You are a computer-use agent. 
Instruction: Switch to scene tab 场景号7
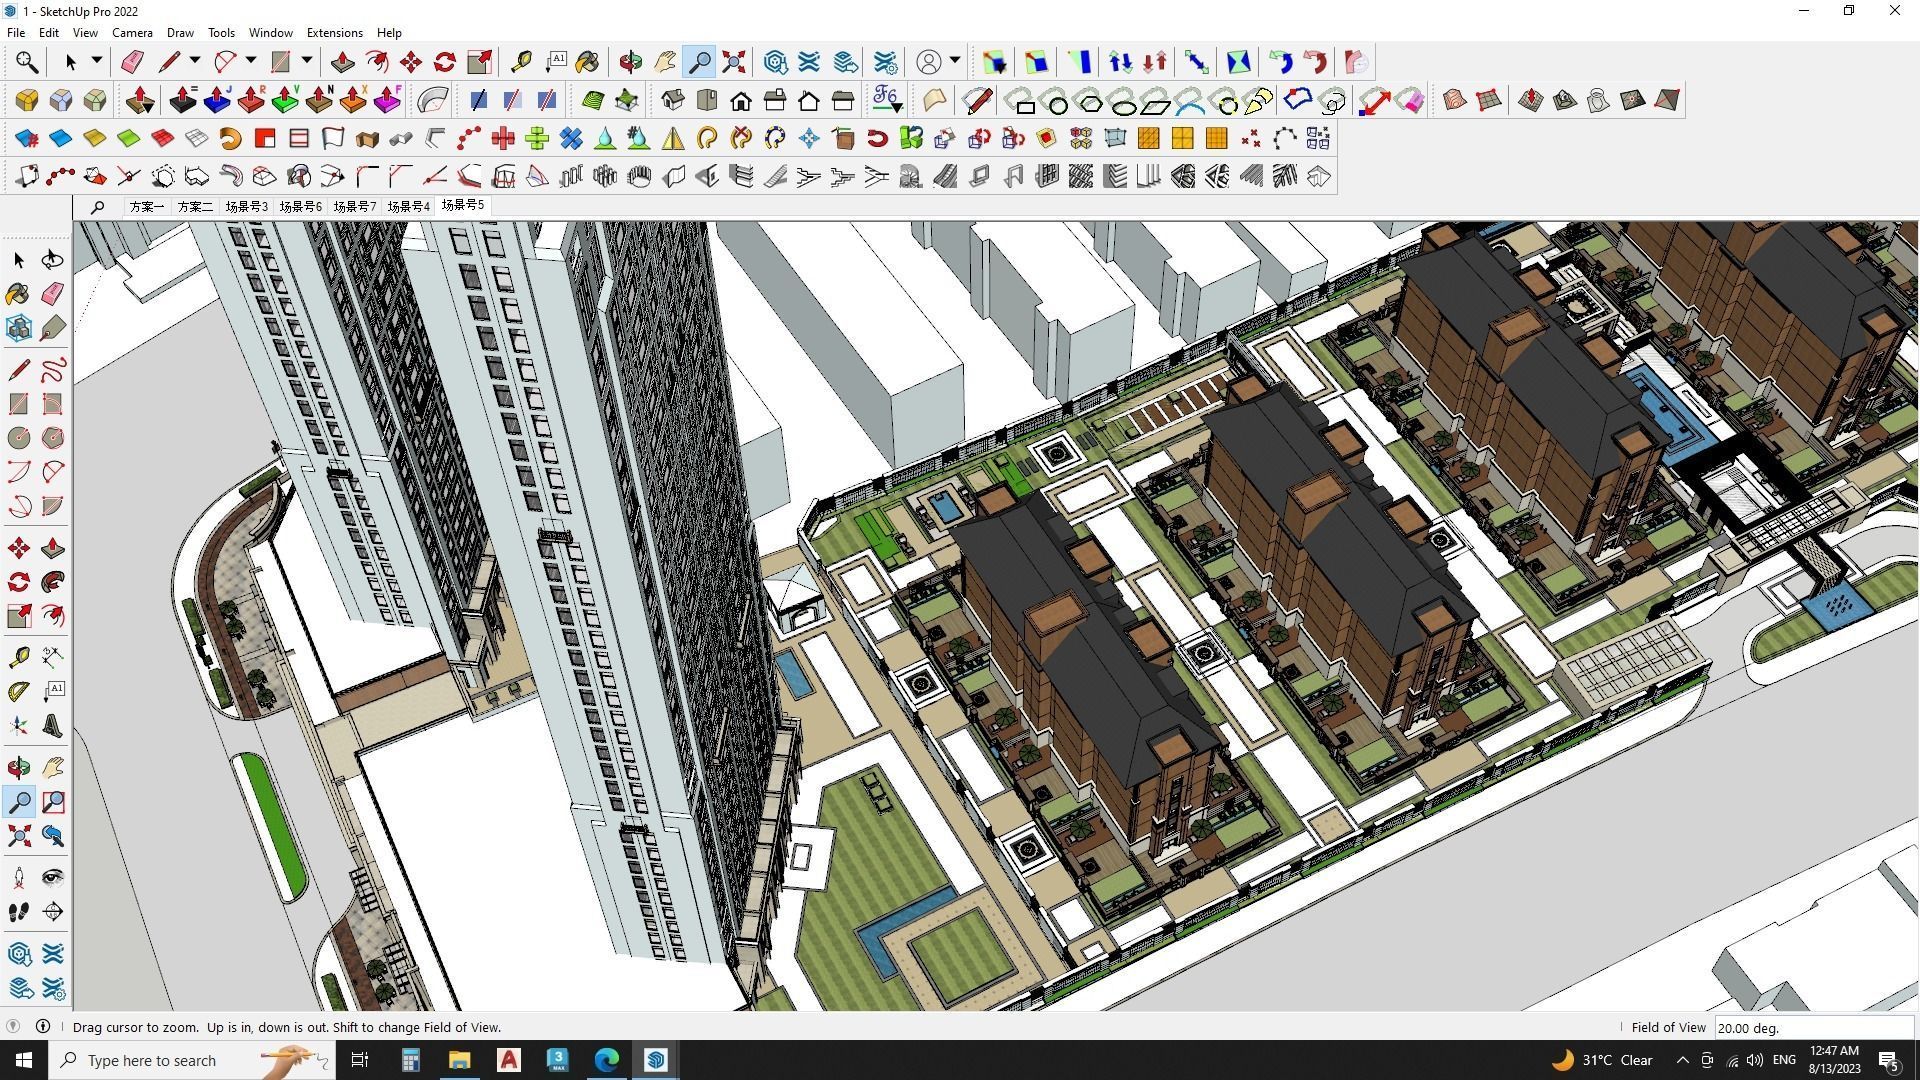tap(354, 206)
